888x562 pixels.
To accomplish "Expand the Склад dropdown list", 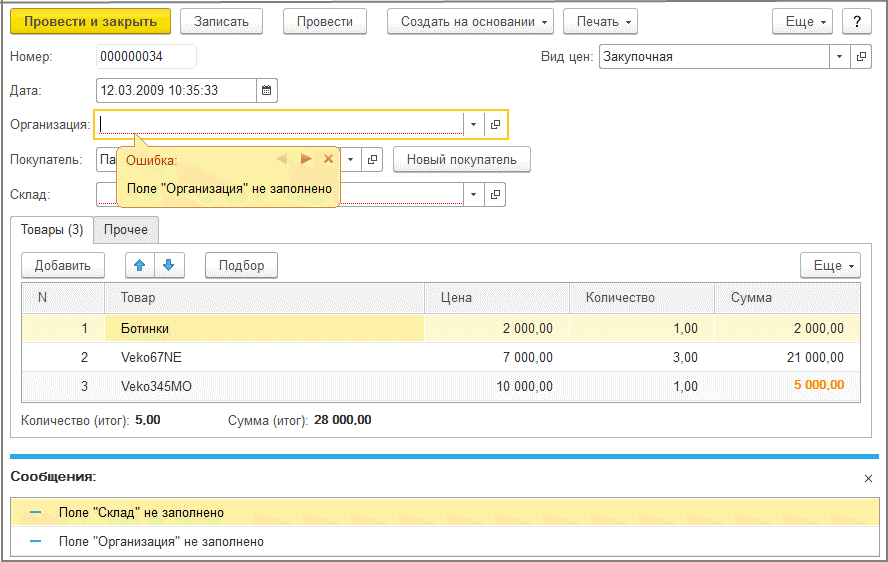I will (x=473, y=194).
